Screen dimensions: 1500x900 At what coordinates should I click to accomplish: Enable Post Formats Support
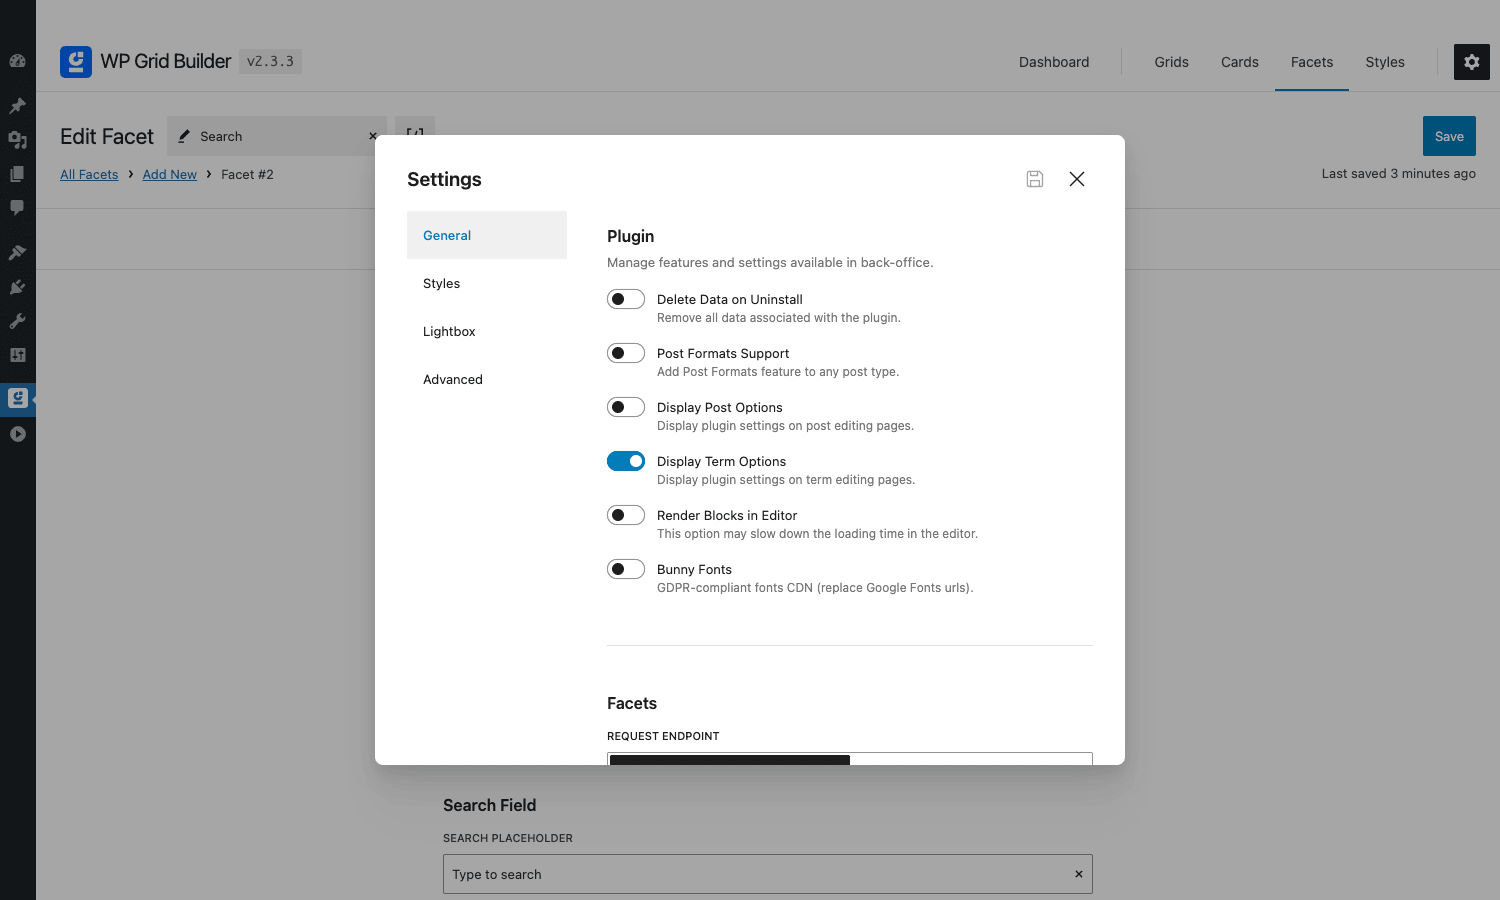(x=626, y=353)
